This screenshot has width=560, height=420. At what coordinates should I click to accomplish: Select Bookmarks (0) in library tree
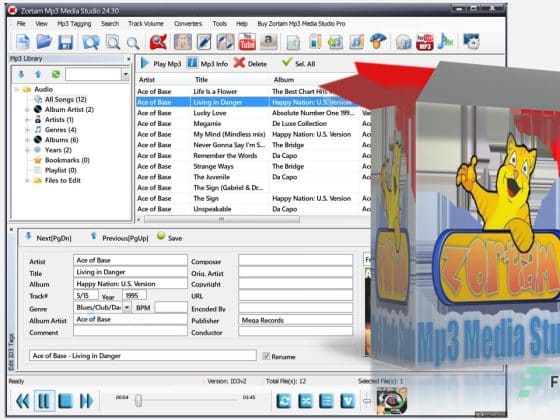pos(67,160)
